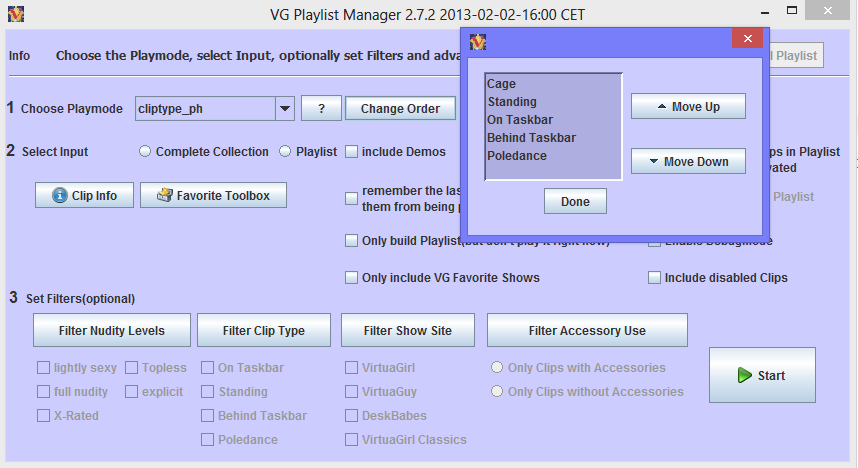Click Move Up in the order dialog
The width and height of the screenshot is (858, 468).
(x=688, y=107)
